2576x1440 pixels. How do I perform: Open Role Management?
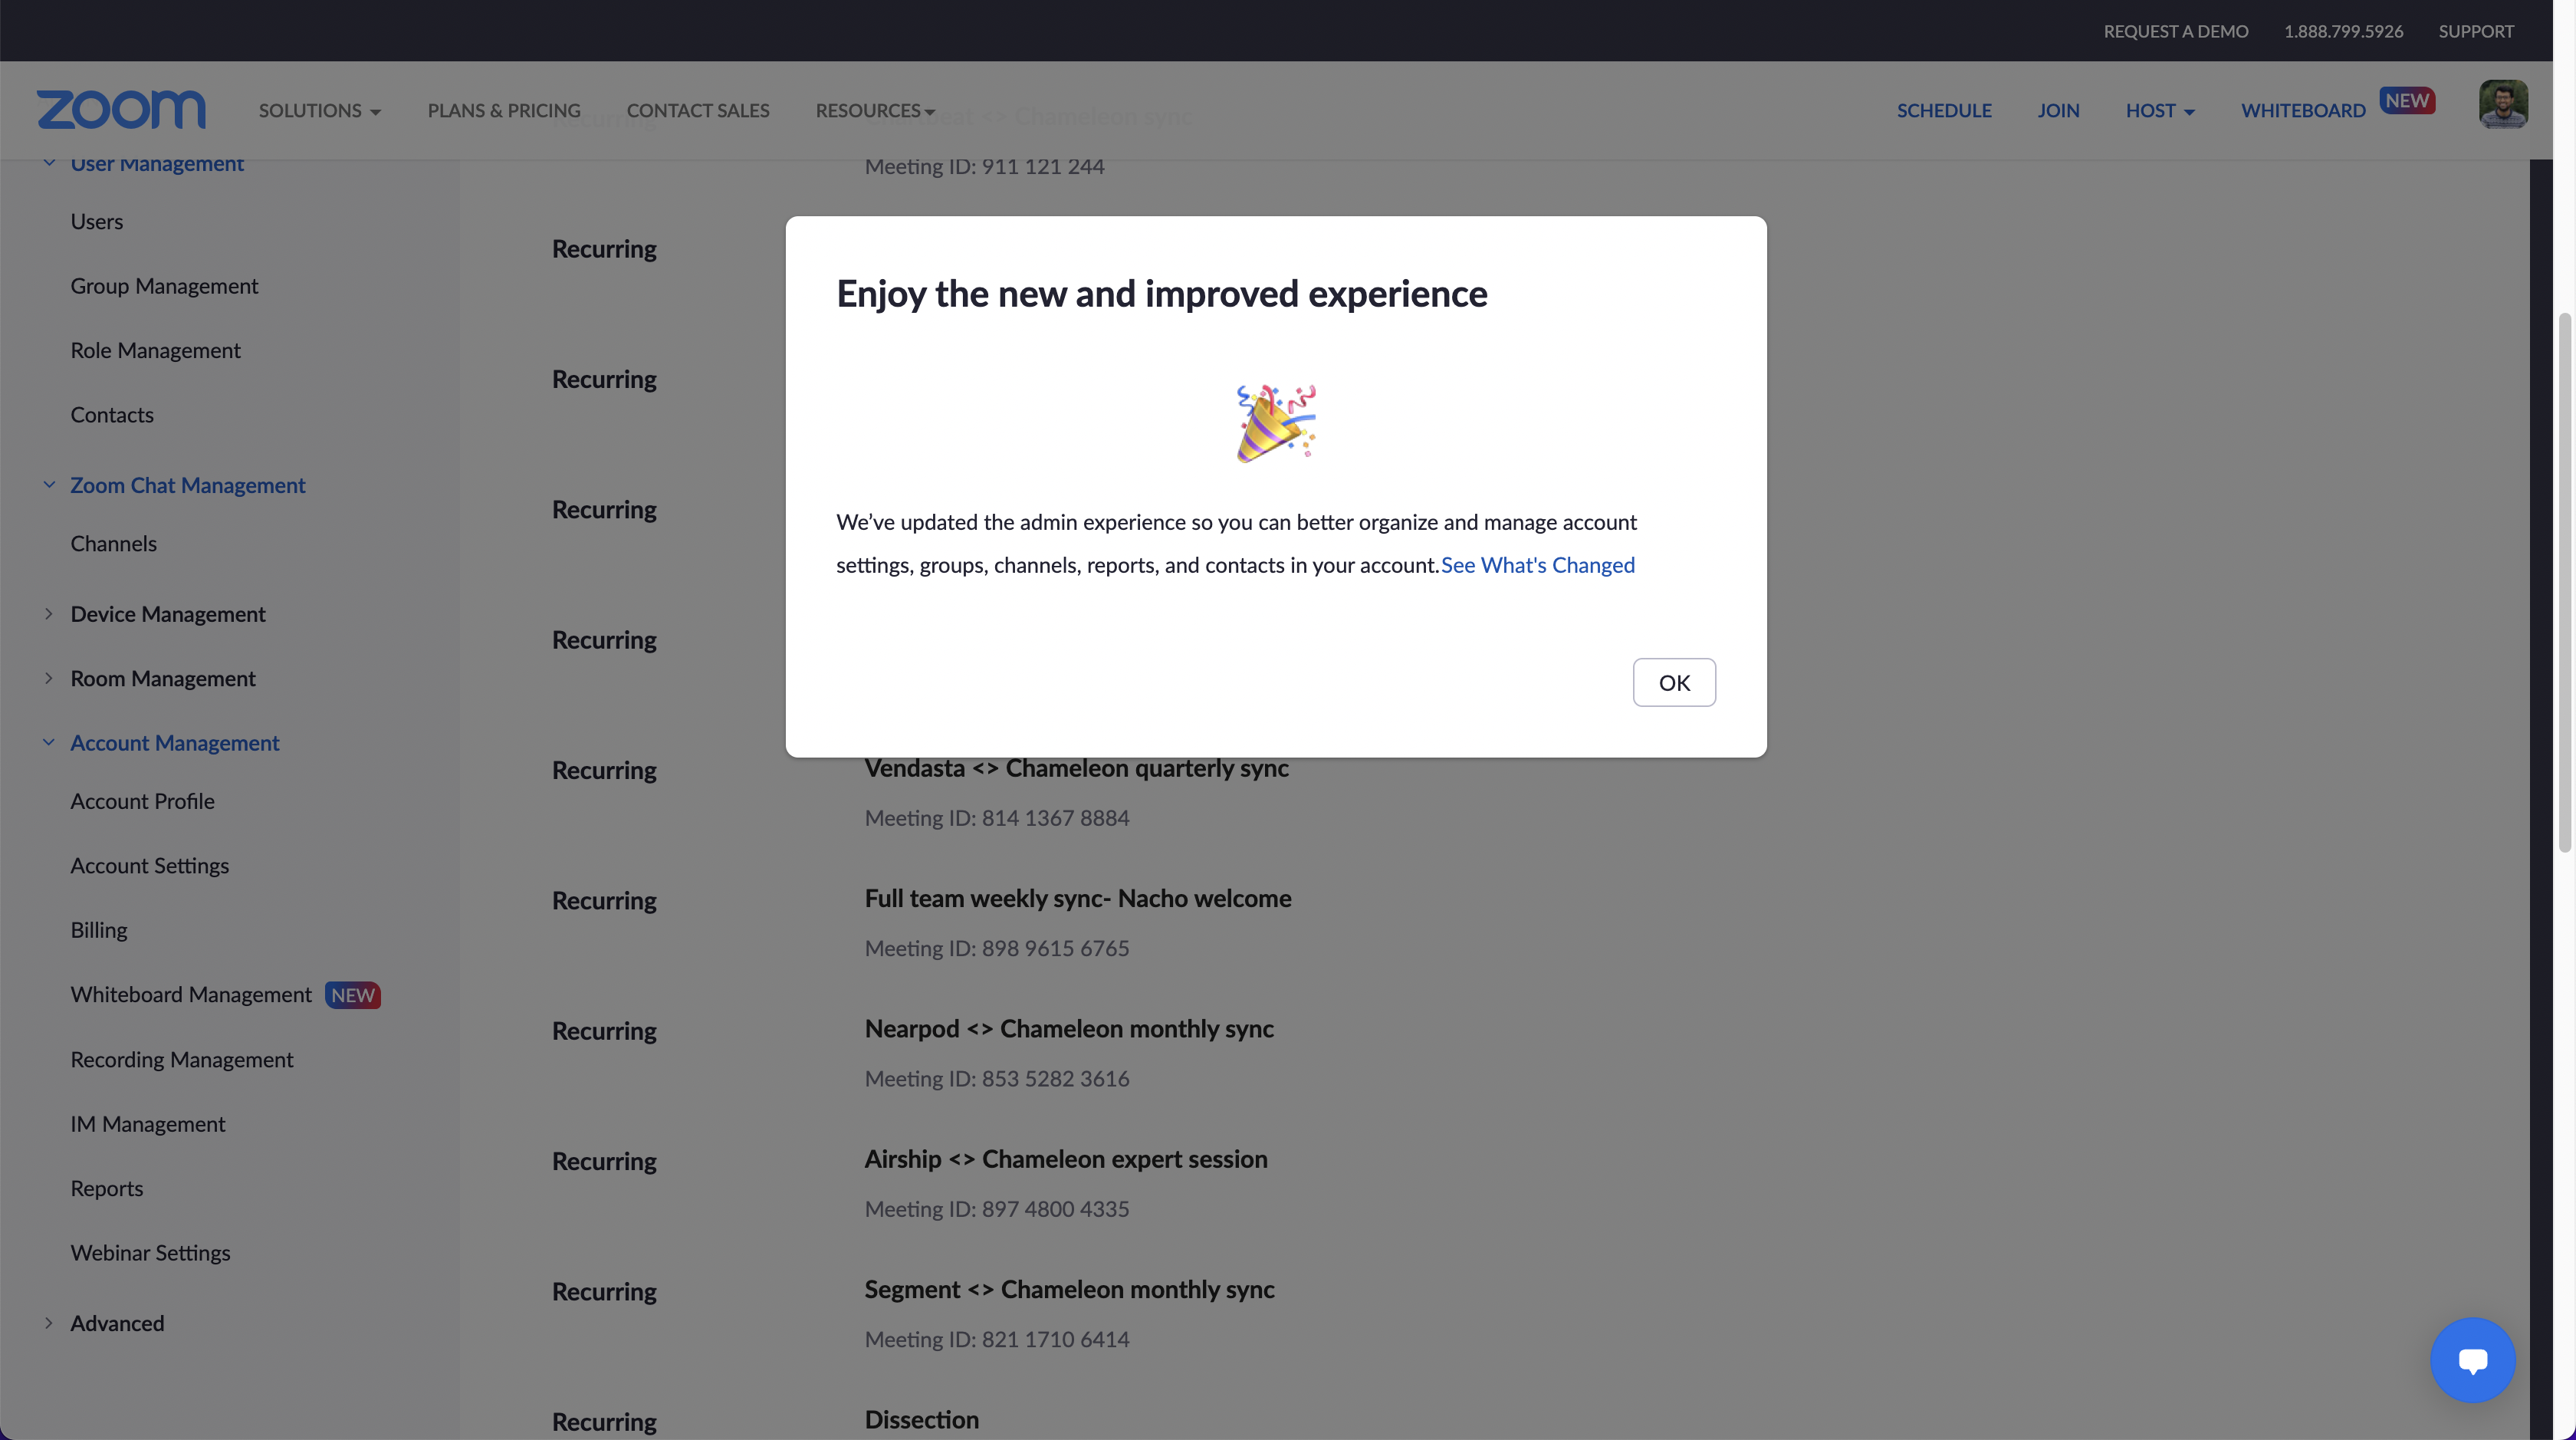click(x=155, y=350)
